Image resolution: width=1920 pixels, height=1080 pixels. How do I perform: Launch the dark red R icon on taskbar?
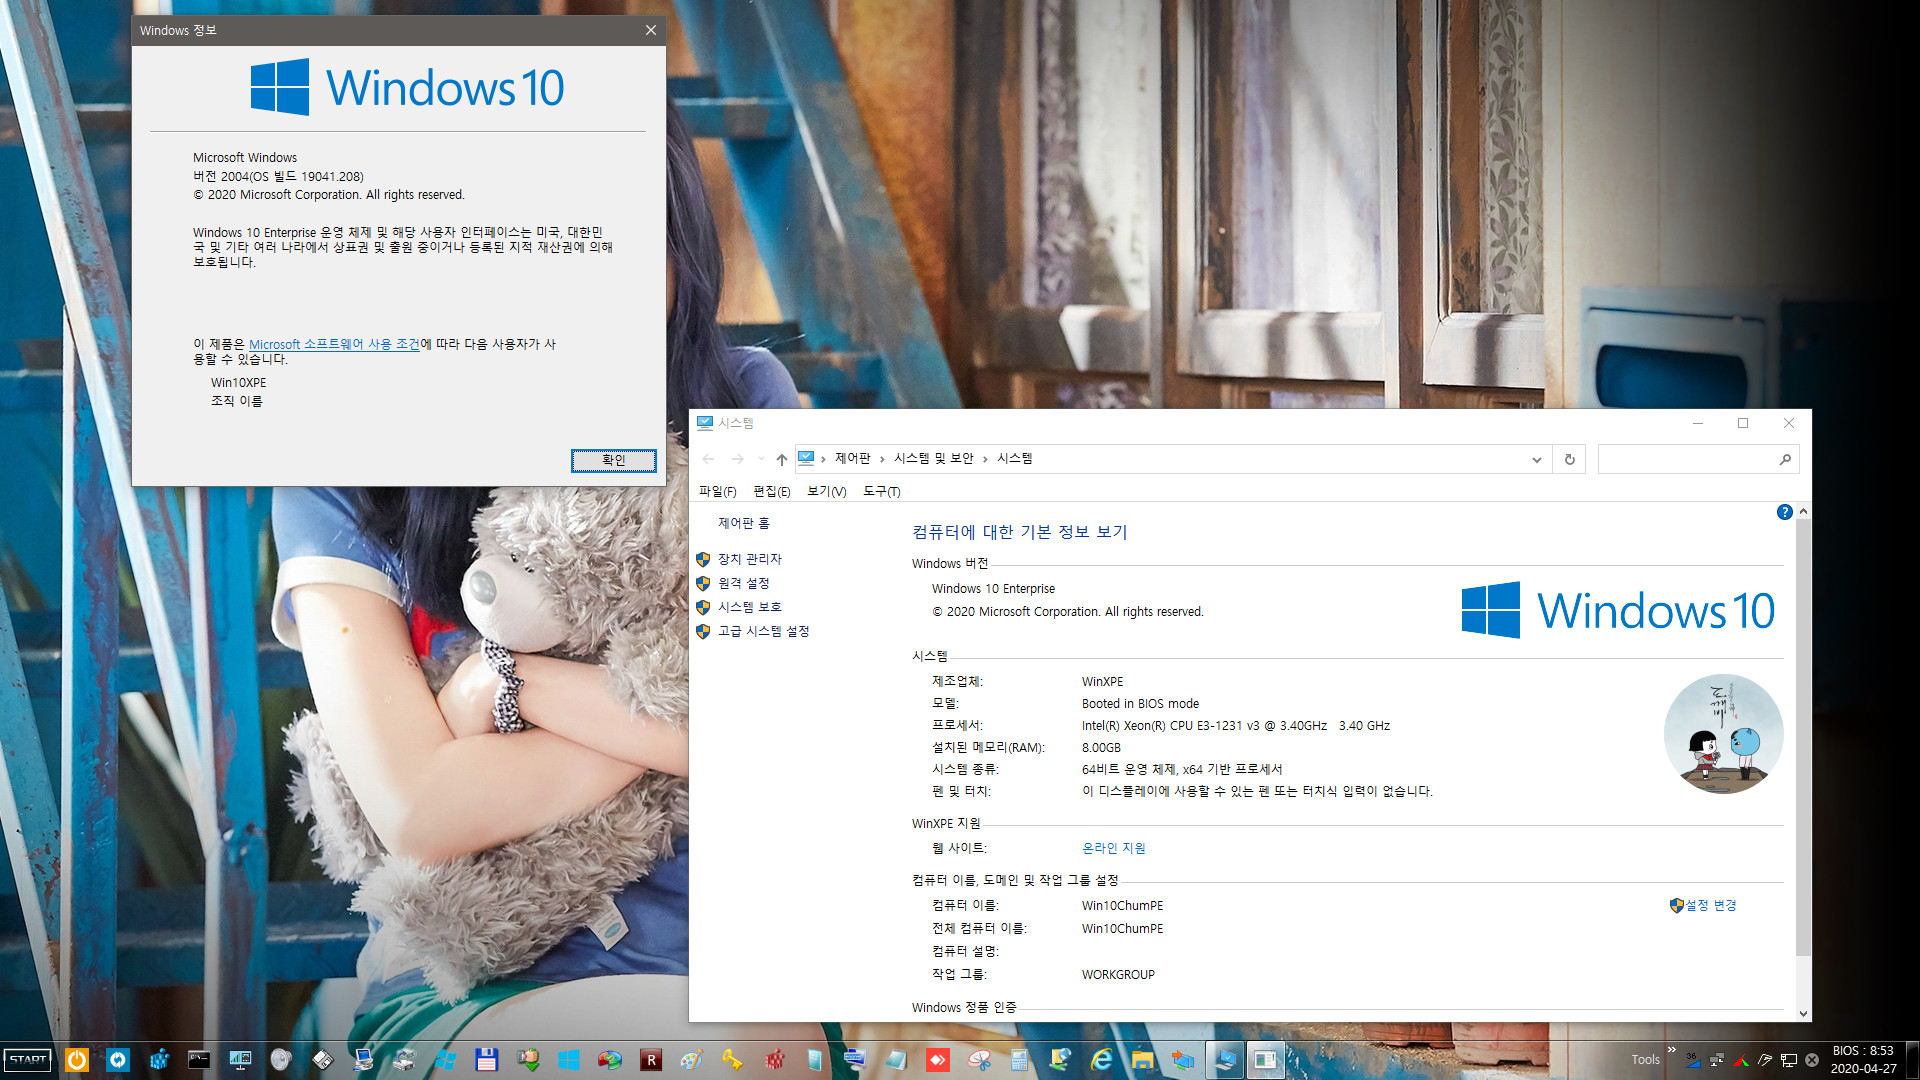[x=650, y=1060]
